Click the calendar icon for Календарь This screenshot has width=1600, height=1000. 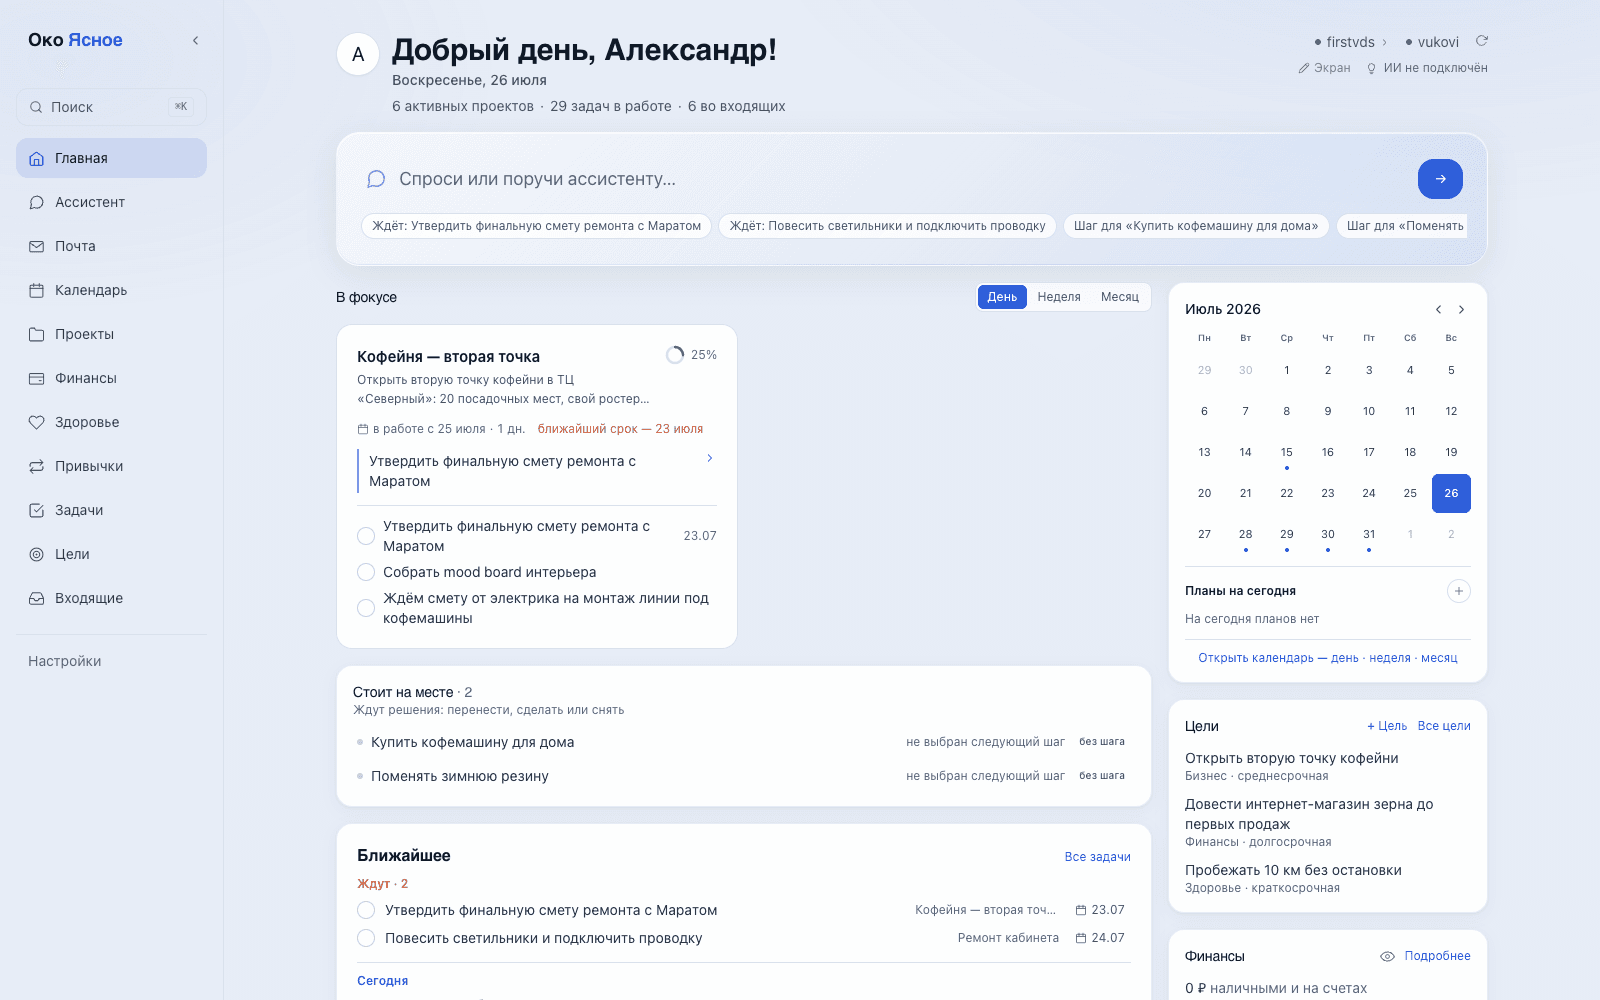(37, 291)
